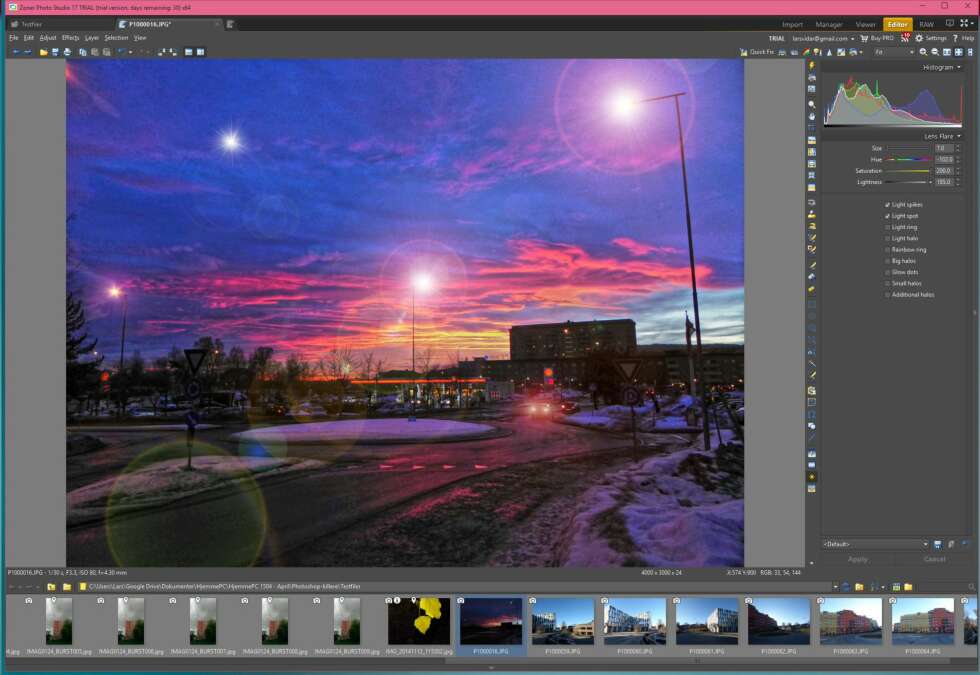Zoom in with the plus magnifier icon
980x675 pixels.
click(923, 52)
